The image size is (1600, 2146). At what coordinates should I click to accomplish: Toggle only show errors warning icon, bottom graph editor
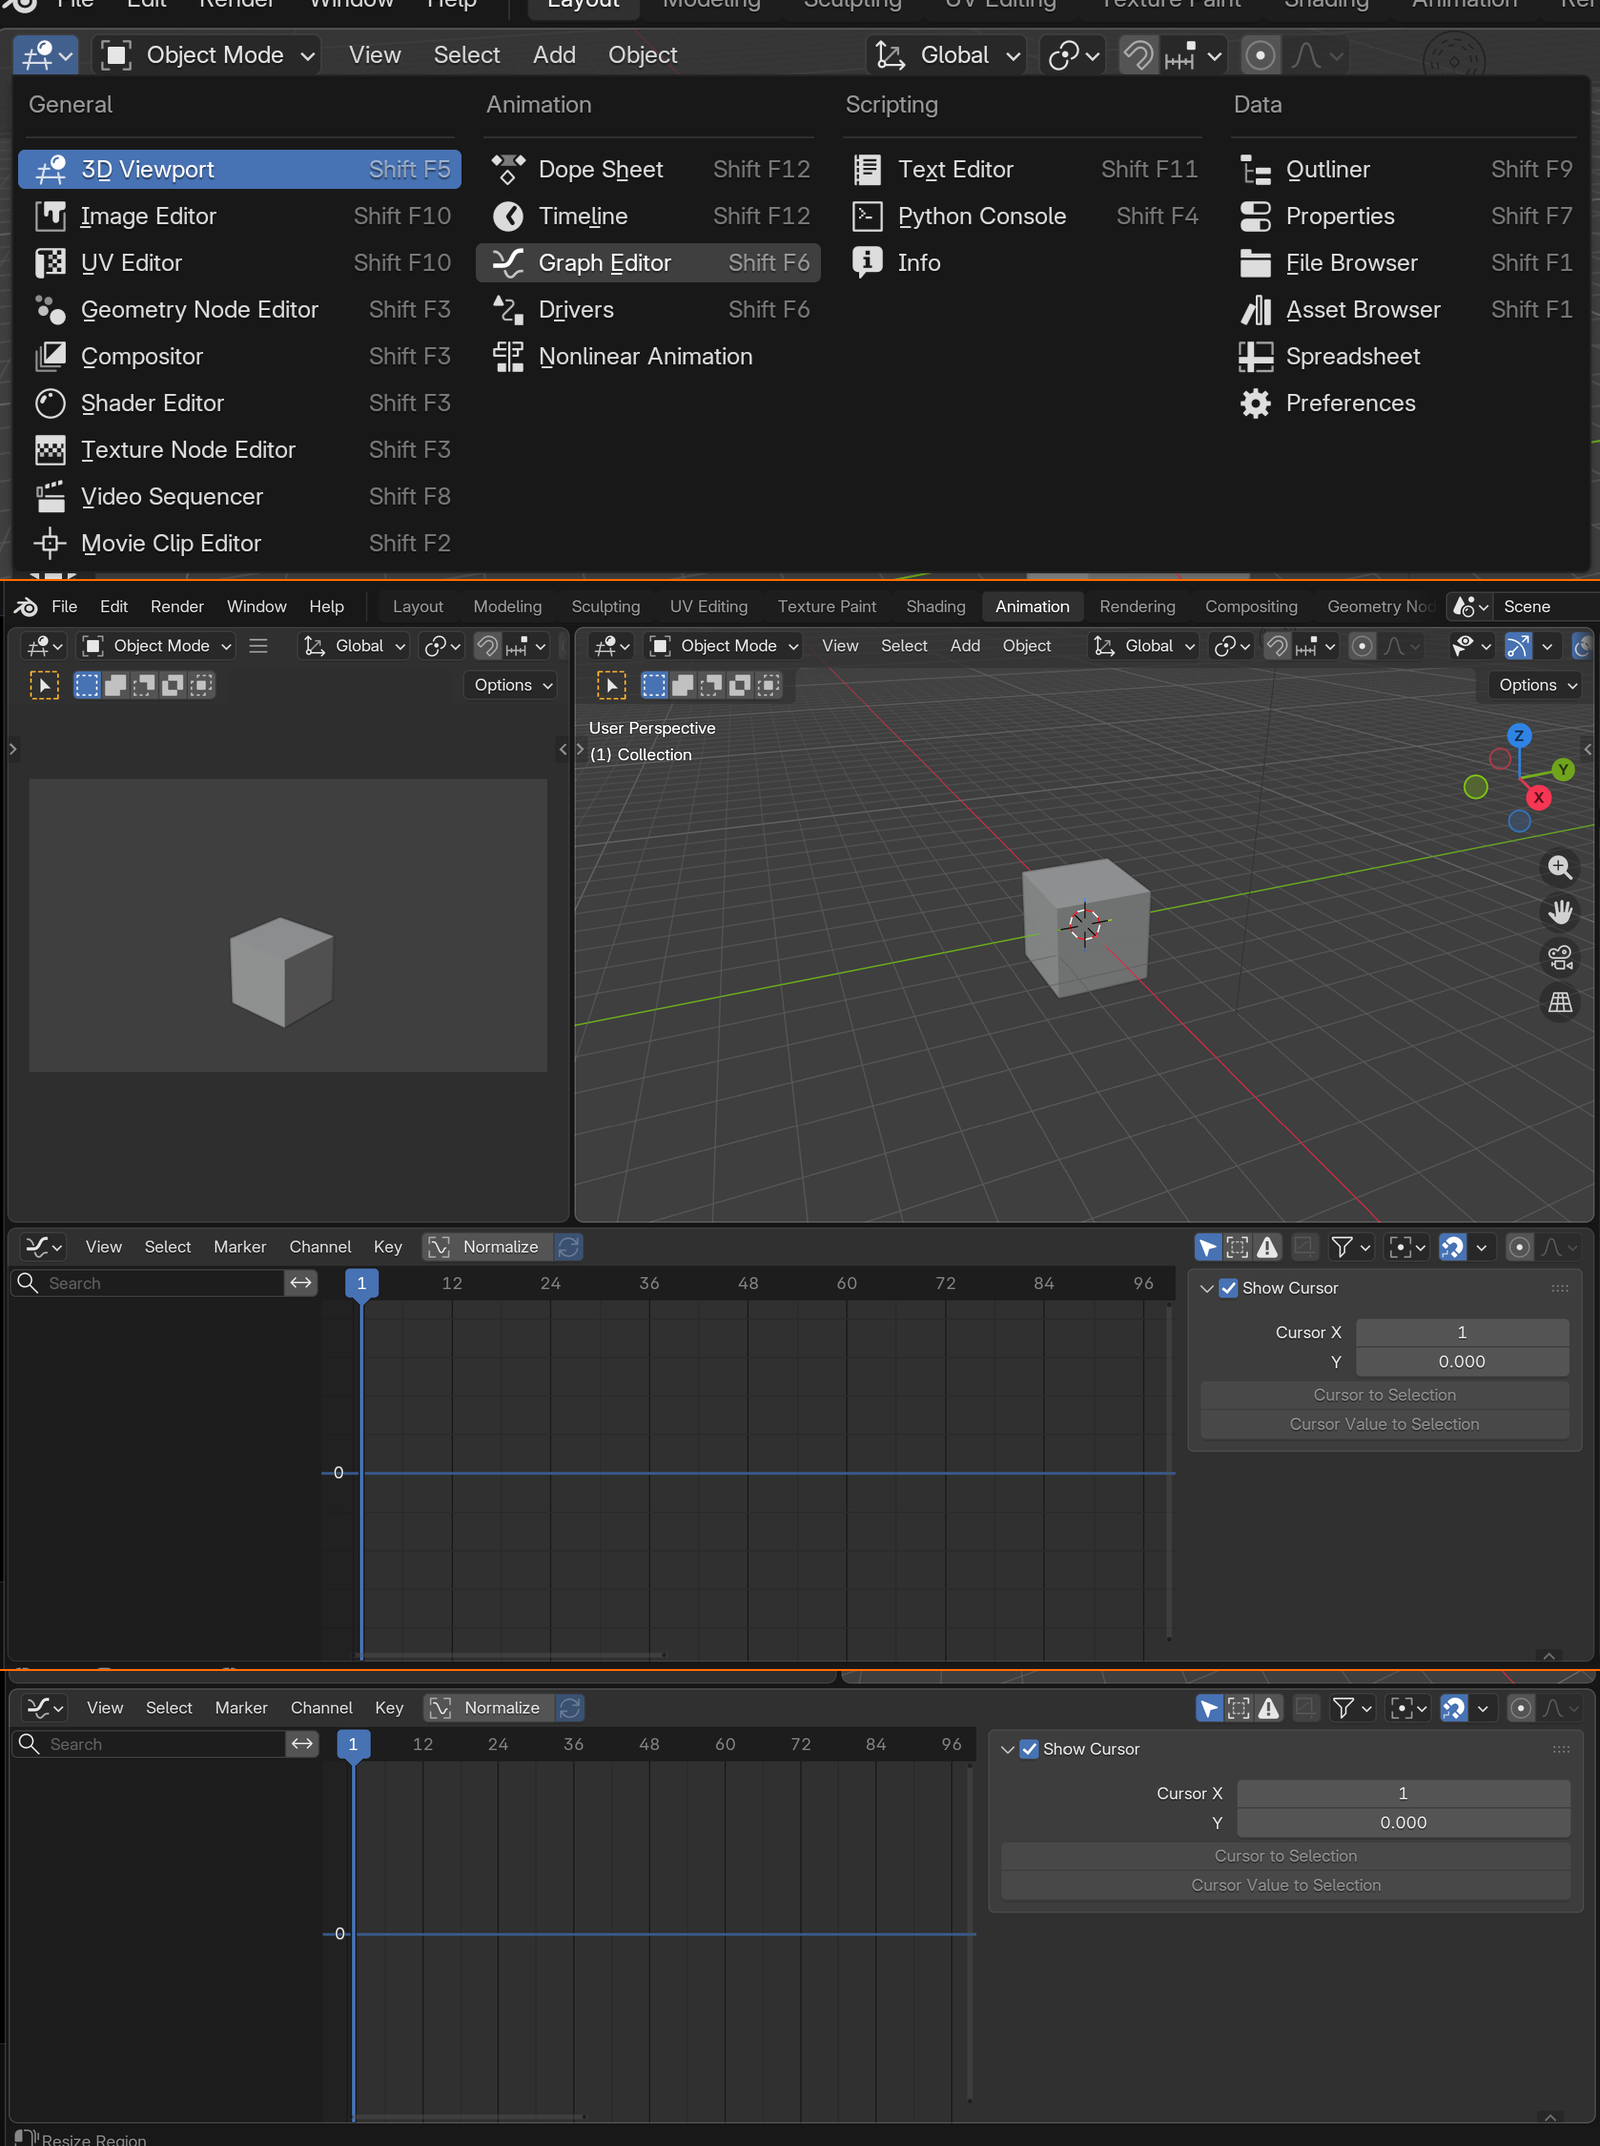tap(1269, 1708)
